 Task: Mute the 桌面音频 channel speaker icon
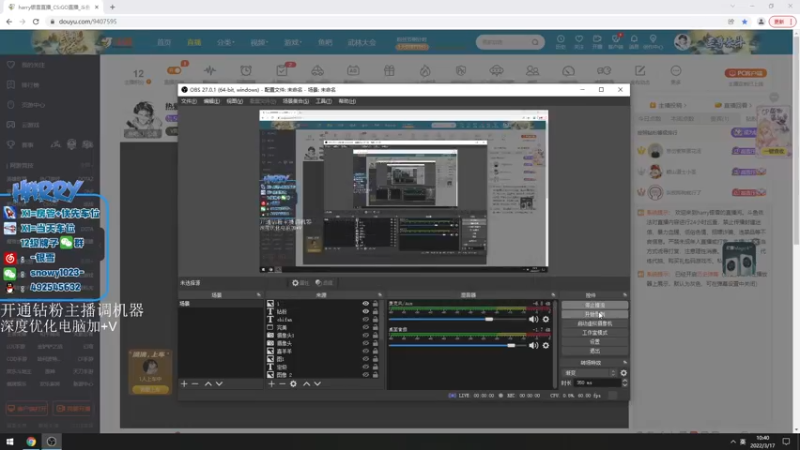[x=533, y=345]
